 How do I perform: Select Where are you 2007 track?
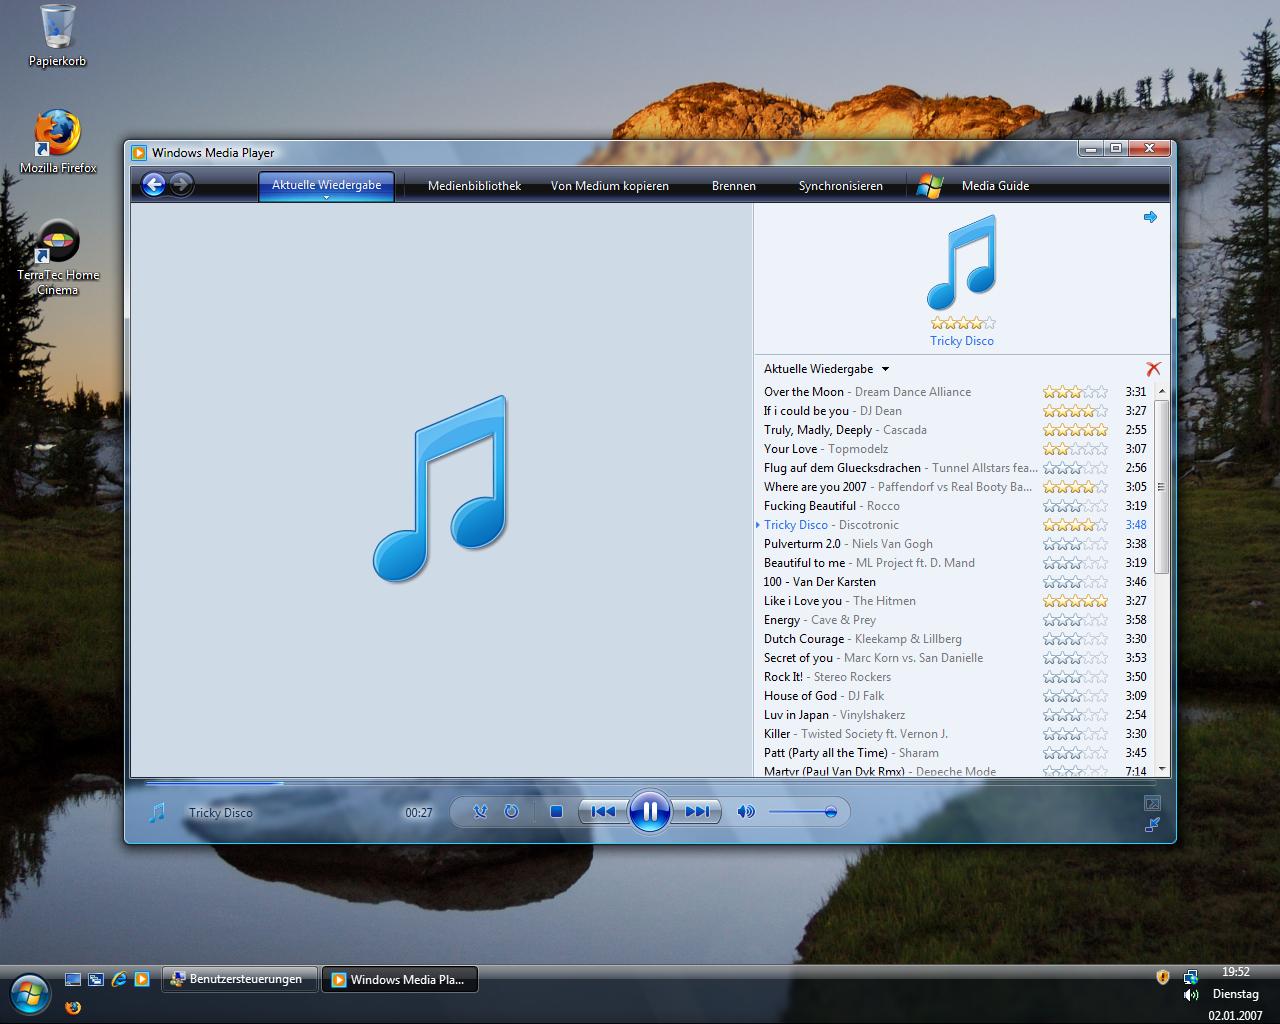pyautogui.click(x=955, y=487)
